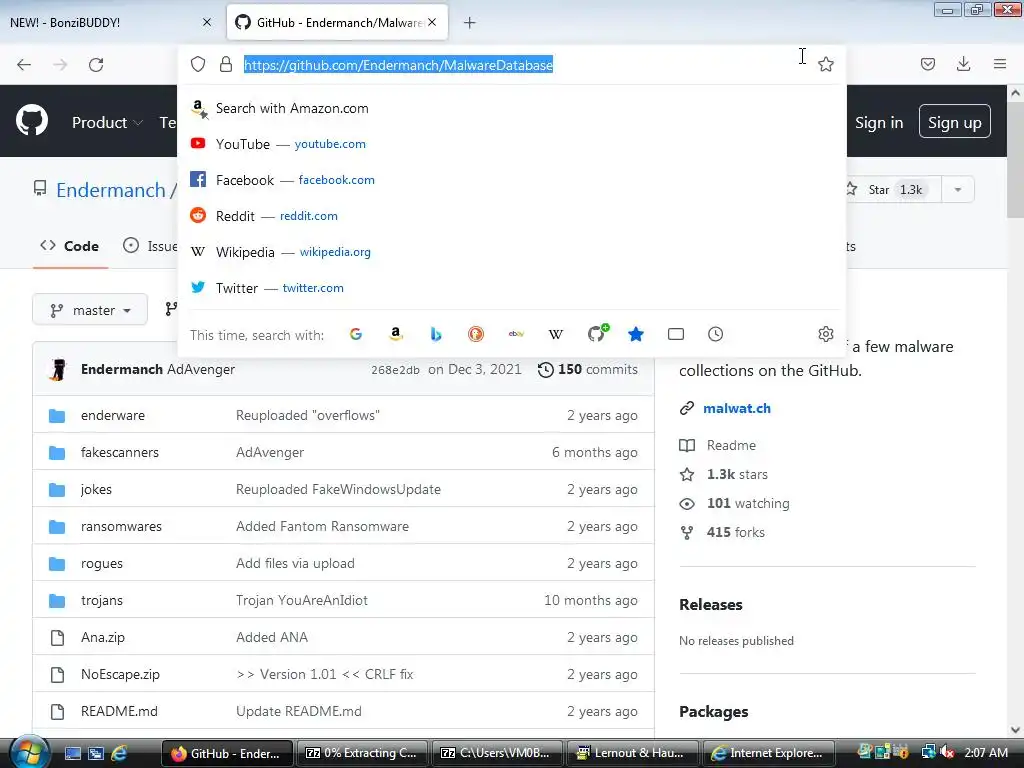Expand the Star button dropdown arrow
This screenshot has height=768, width=1024.
[x=957, y=189]
